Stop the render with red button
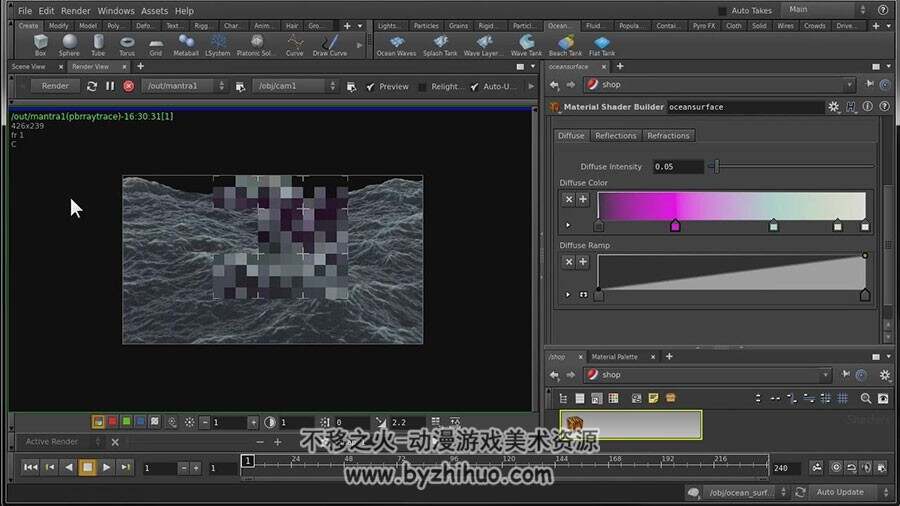 [x=129, y=86]
